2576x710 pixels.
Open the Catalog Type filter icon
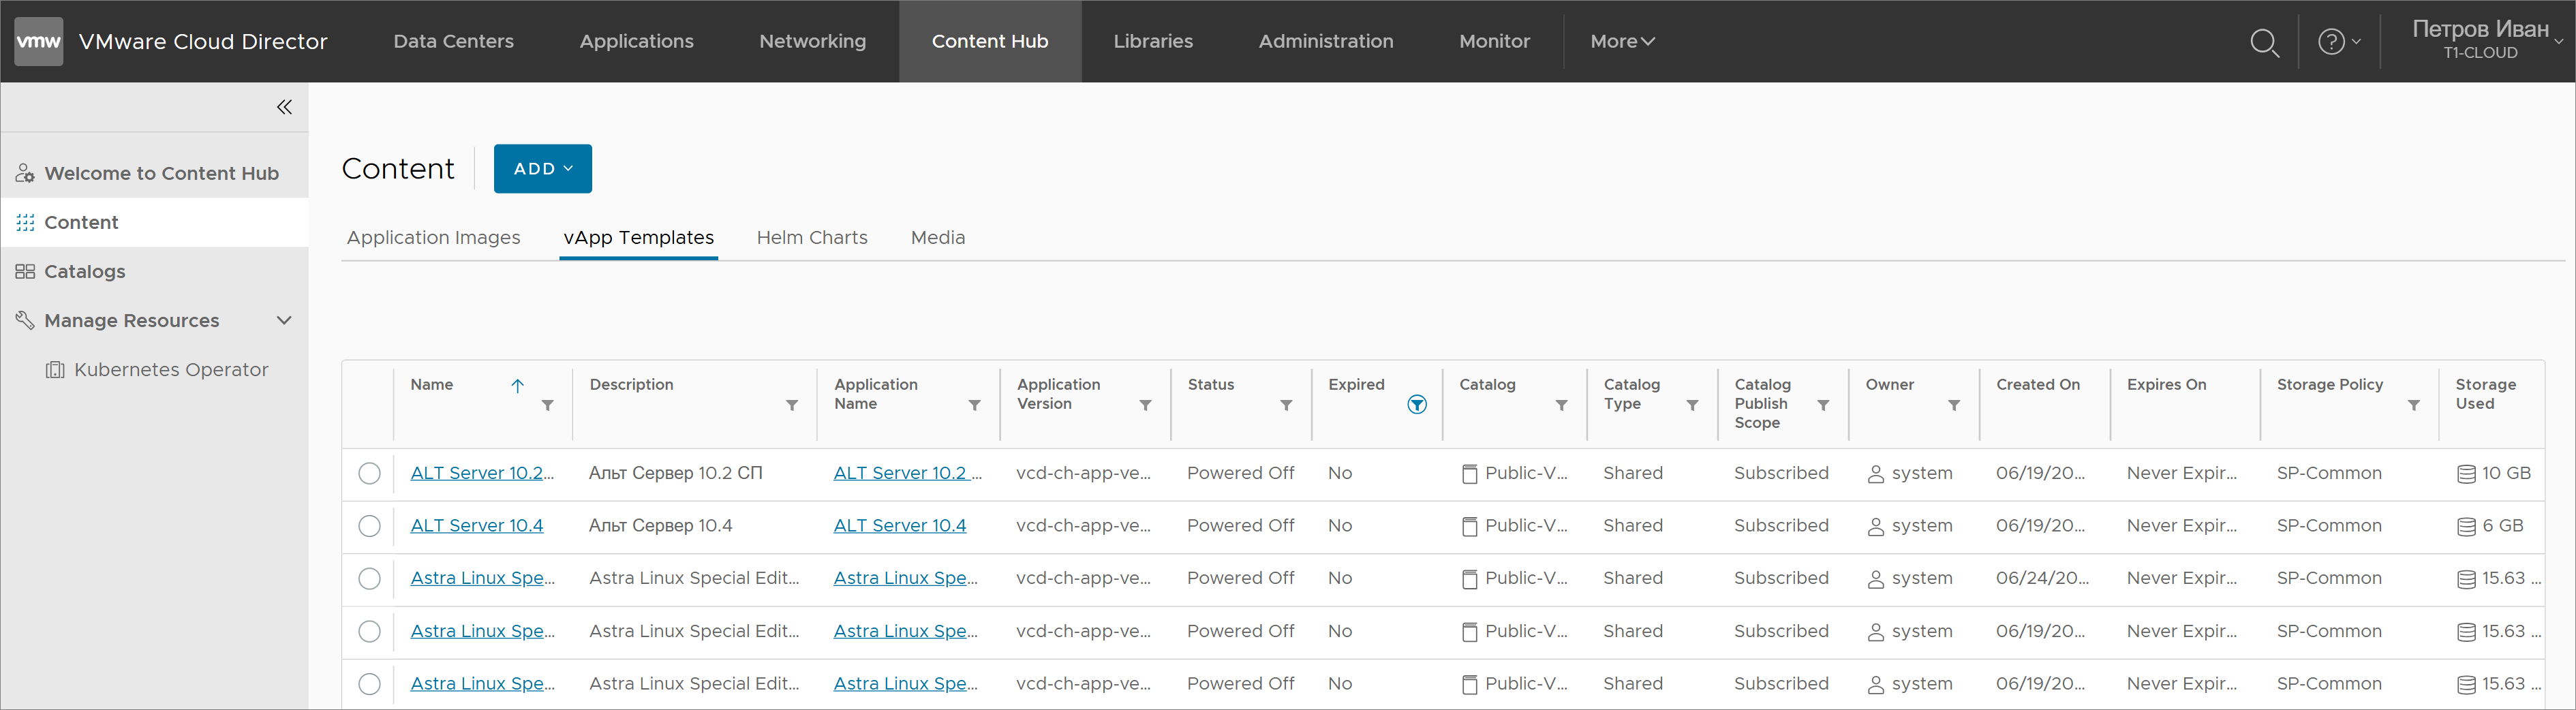1693,405
